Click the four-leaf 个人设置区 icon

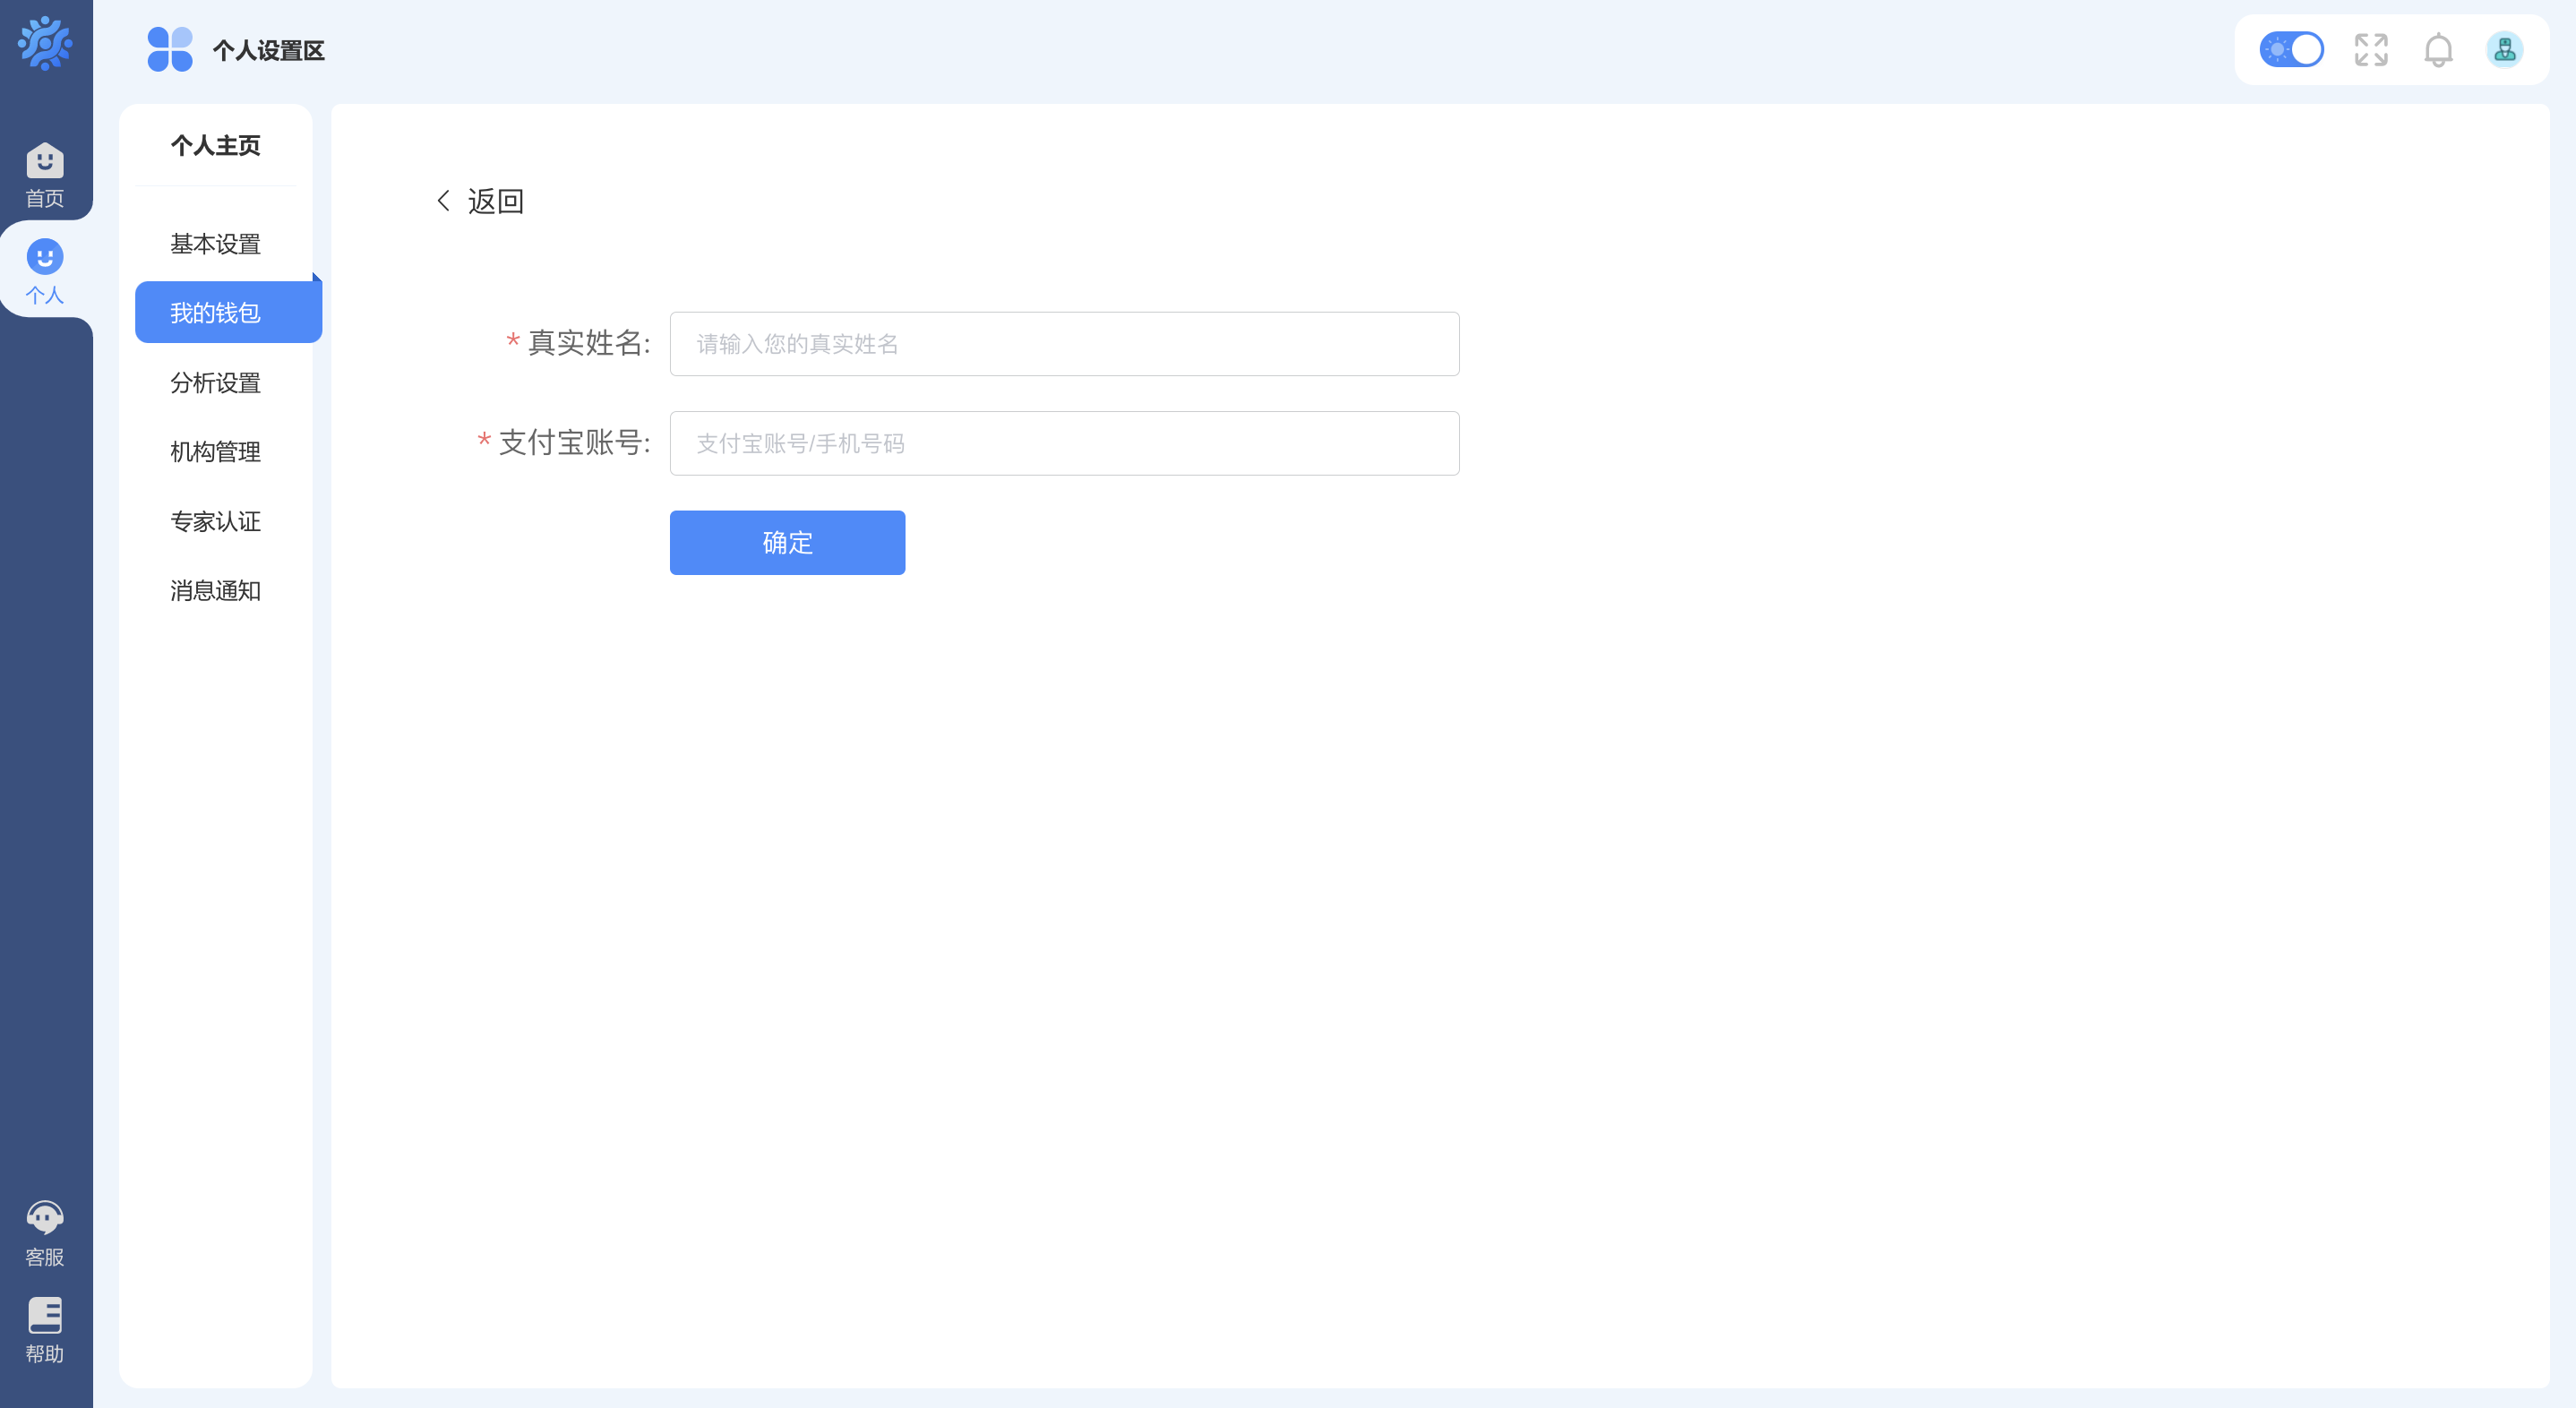pyautogui.click(x=170, y=50)
